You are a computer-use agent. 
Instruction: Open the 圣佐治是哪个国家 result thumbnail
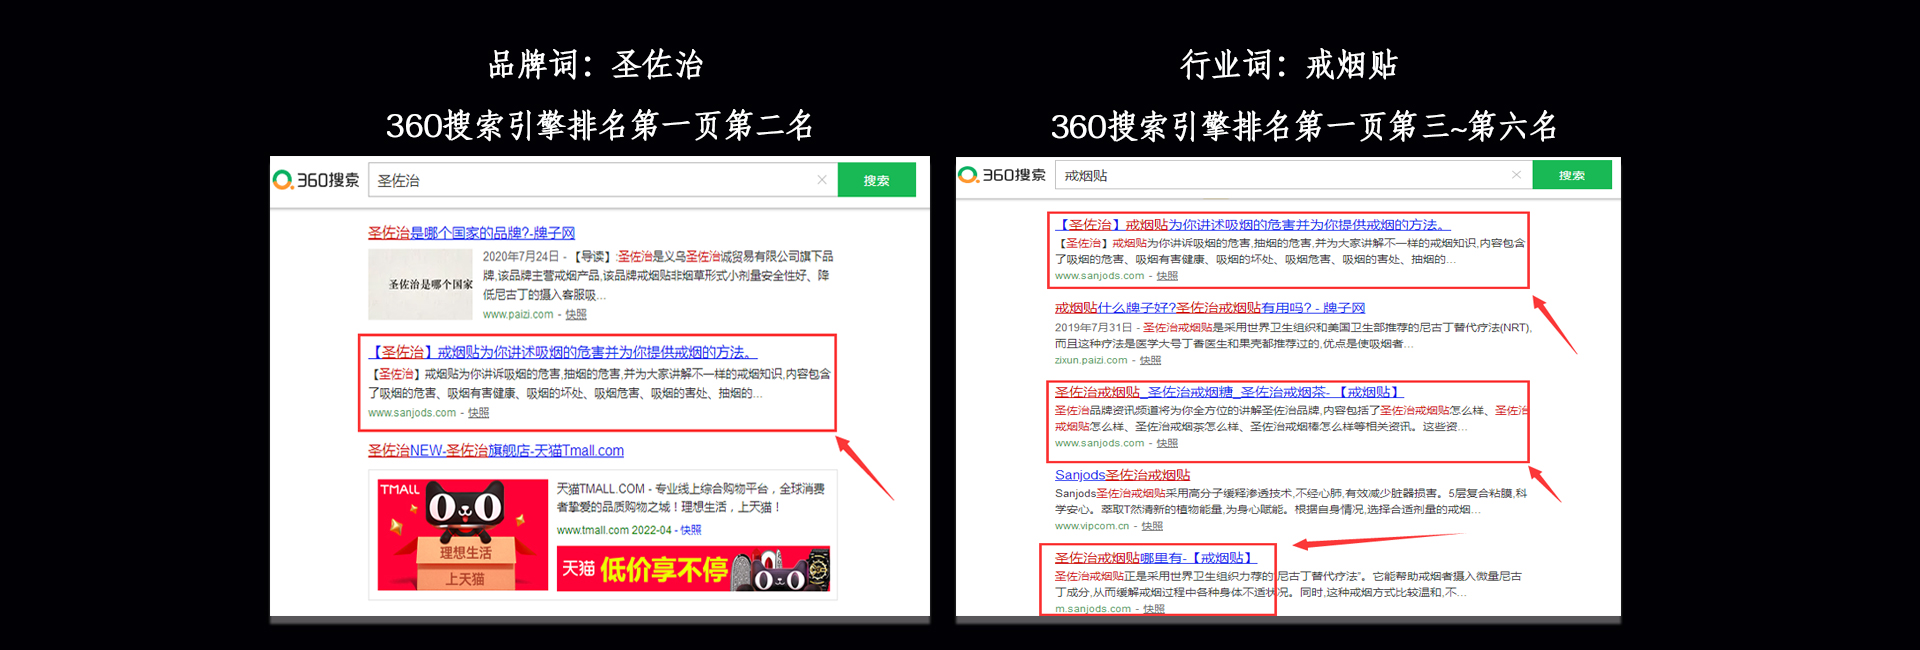tap(421, 284)
